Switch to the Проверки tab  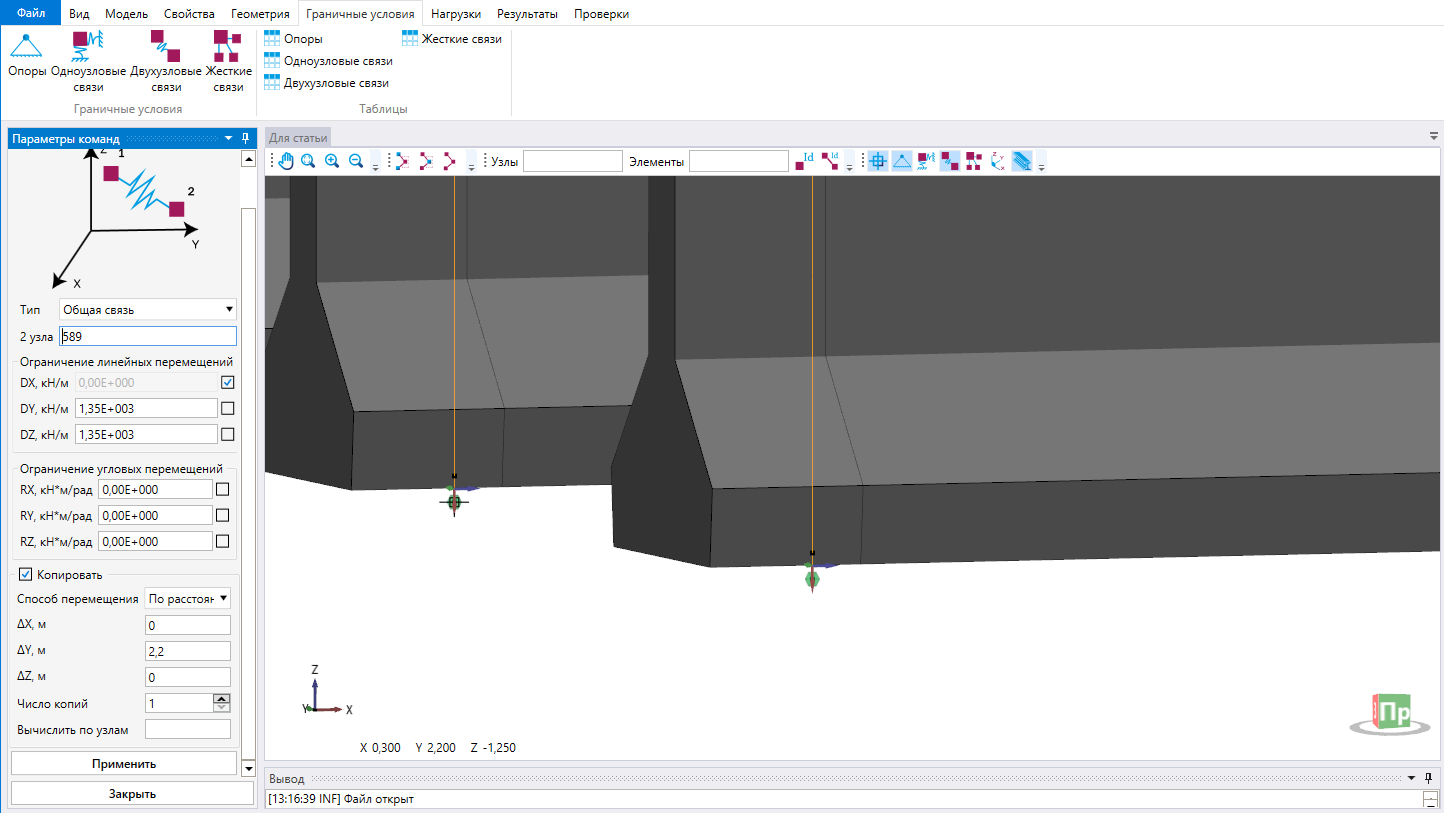pyautogui.click(x=602, y=14)
